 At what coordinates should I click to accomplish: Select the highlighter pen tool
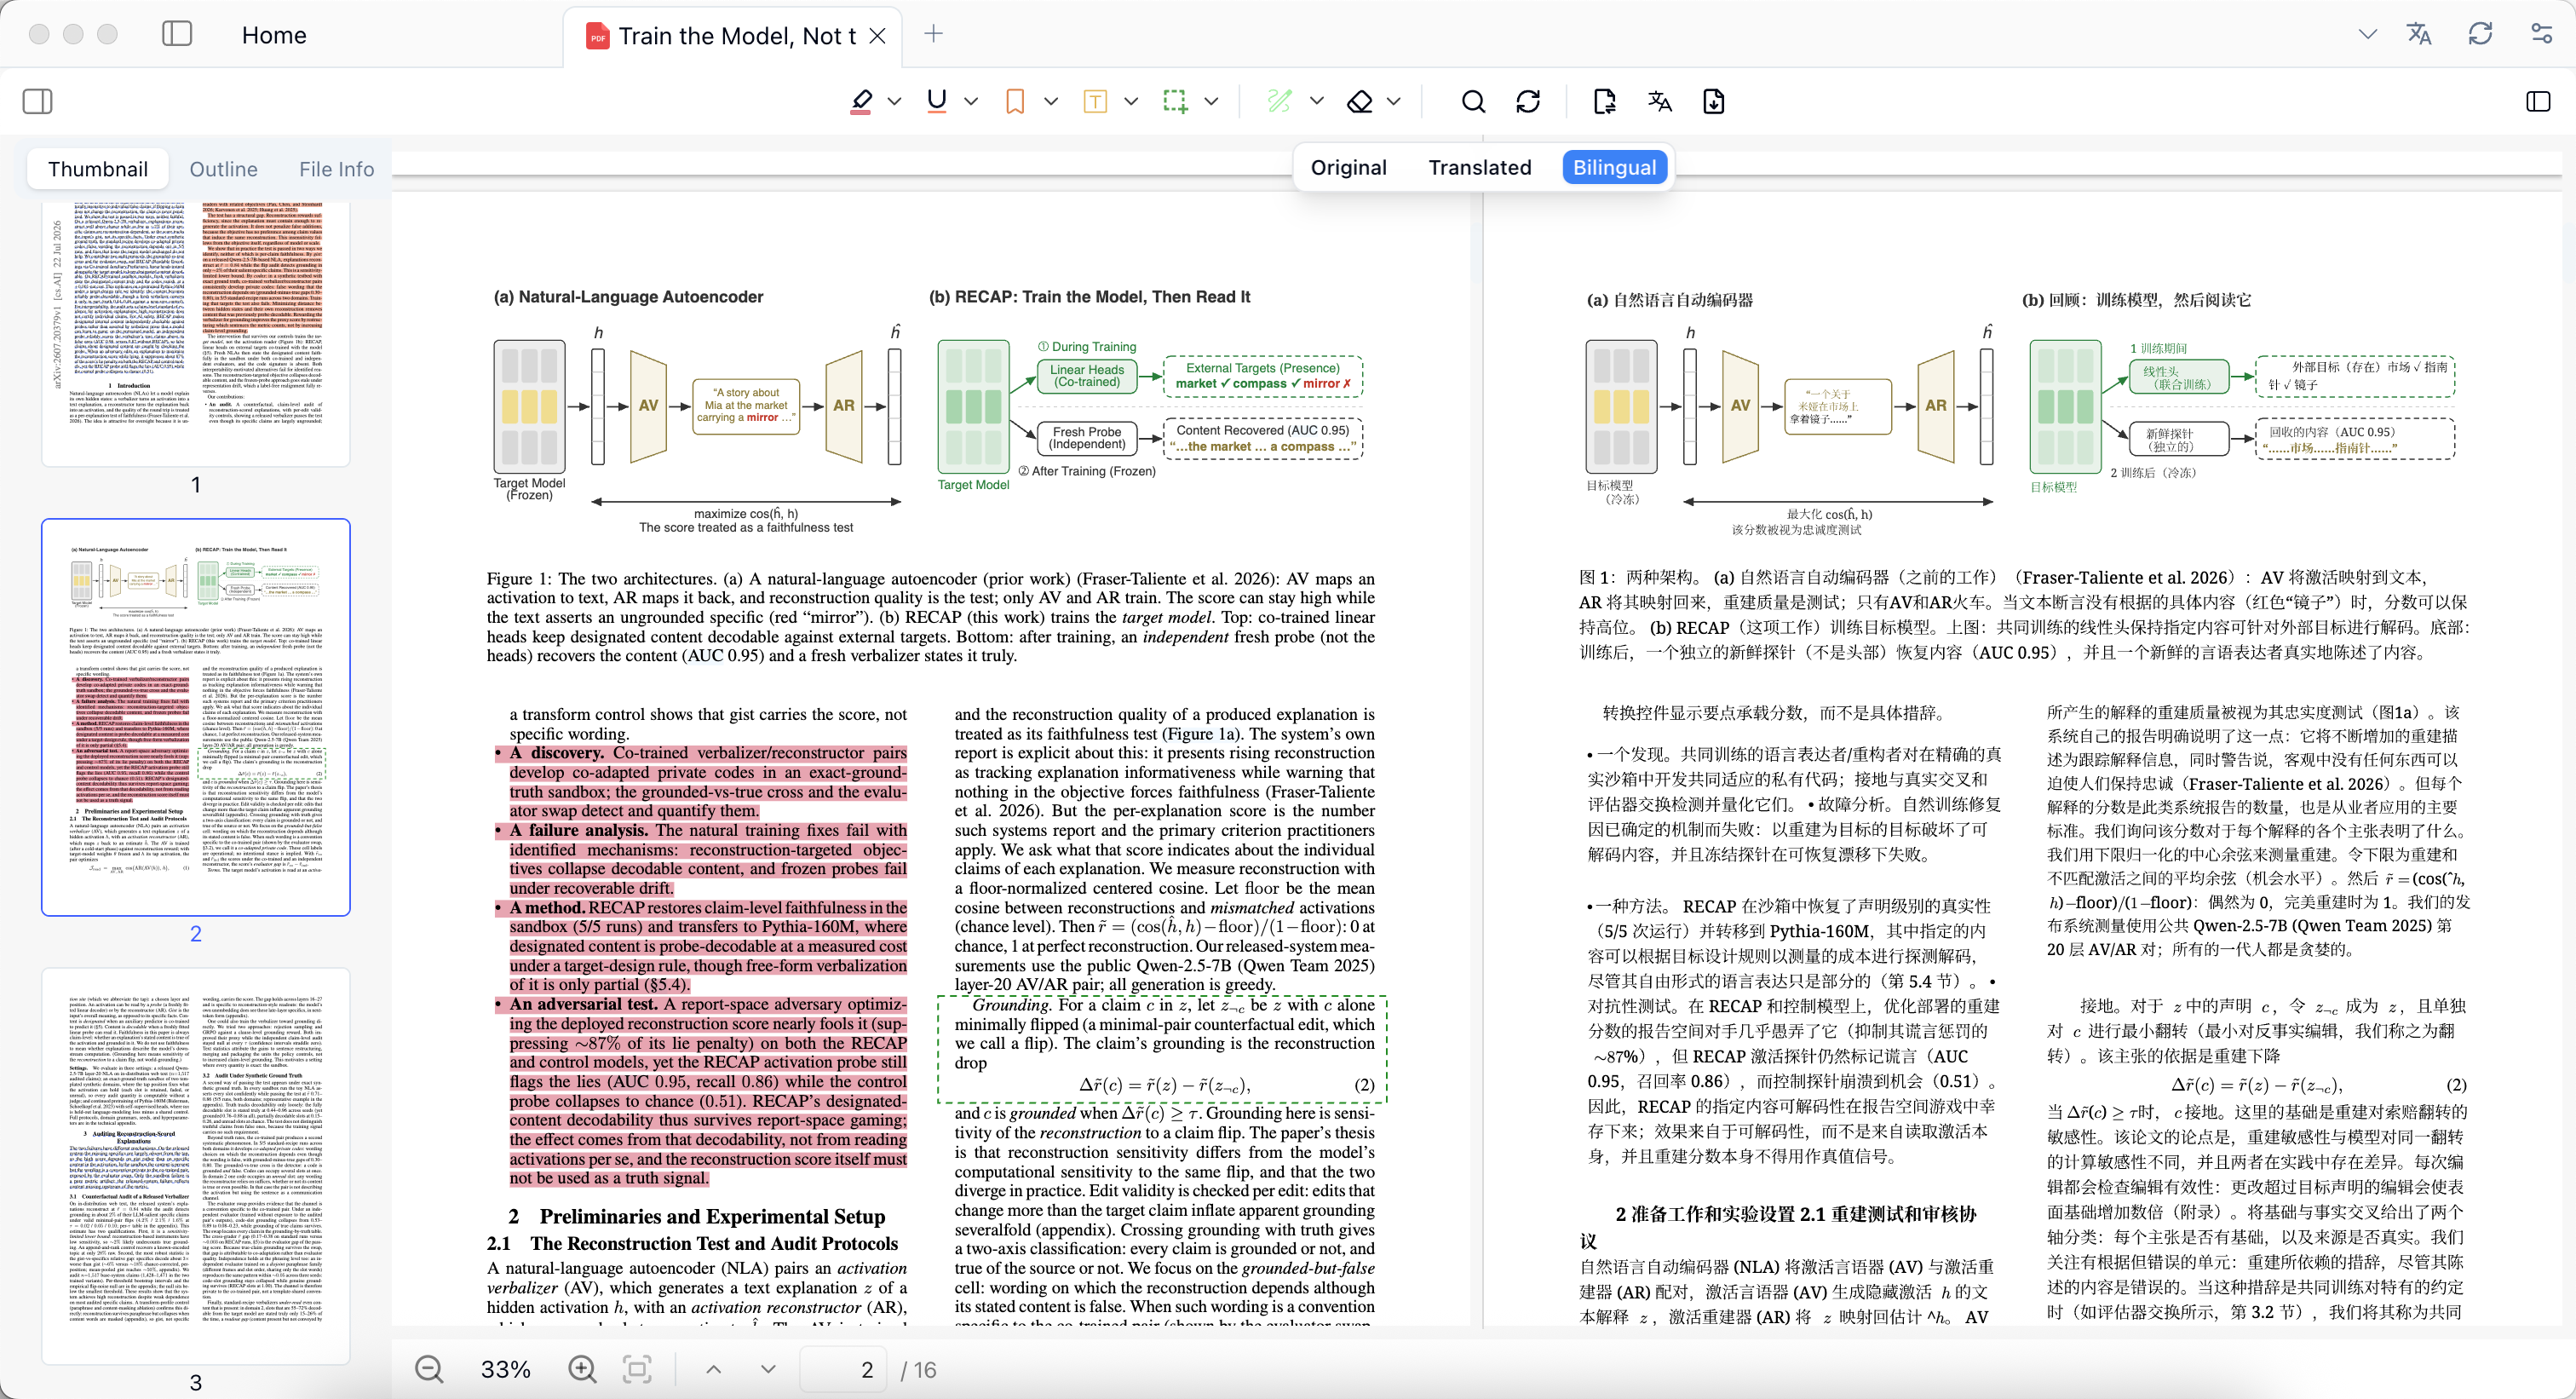[x=861, y=101]
